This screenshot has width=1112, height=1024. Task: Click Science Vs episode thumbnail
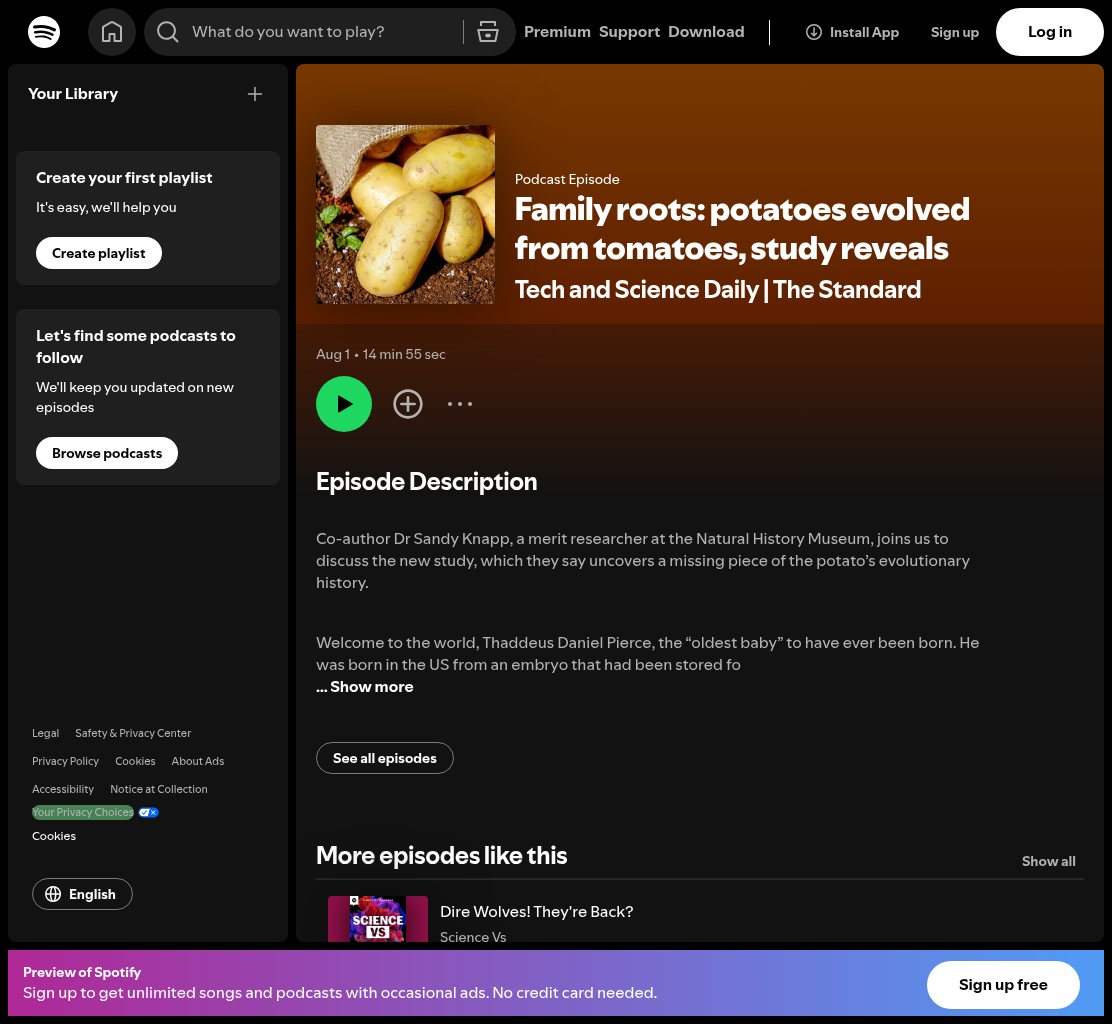pyautogui.click(x=378, y=919)
